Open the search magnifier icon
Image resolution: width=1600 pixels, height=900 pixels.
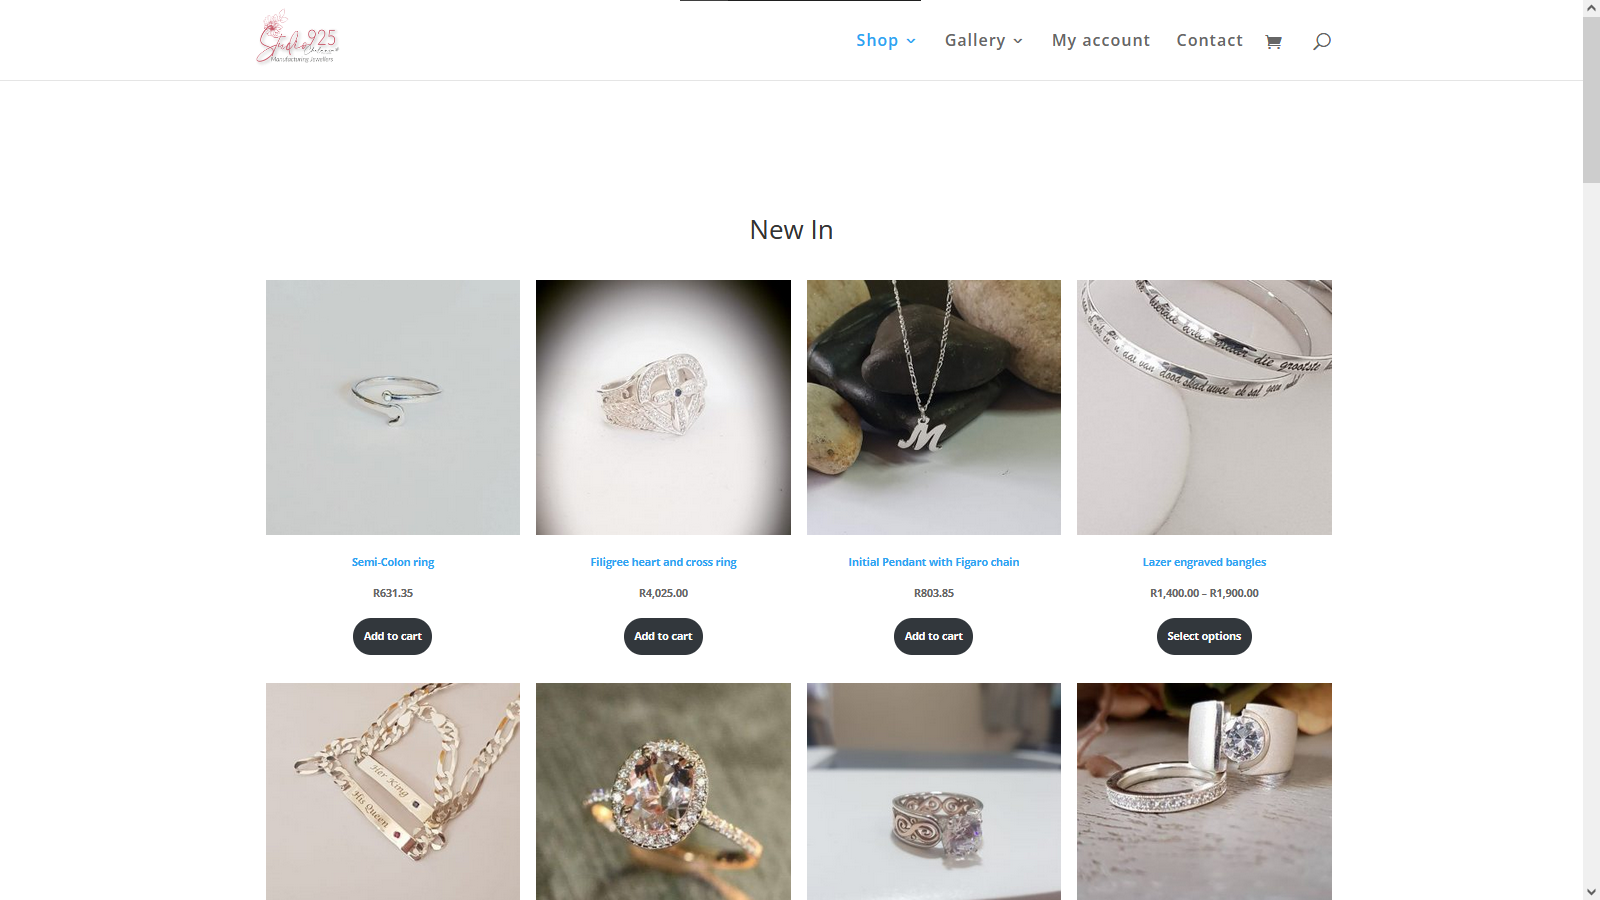tap(1322, 41)
